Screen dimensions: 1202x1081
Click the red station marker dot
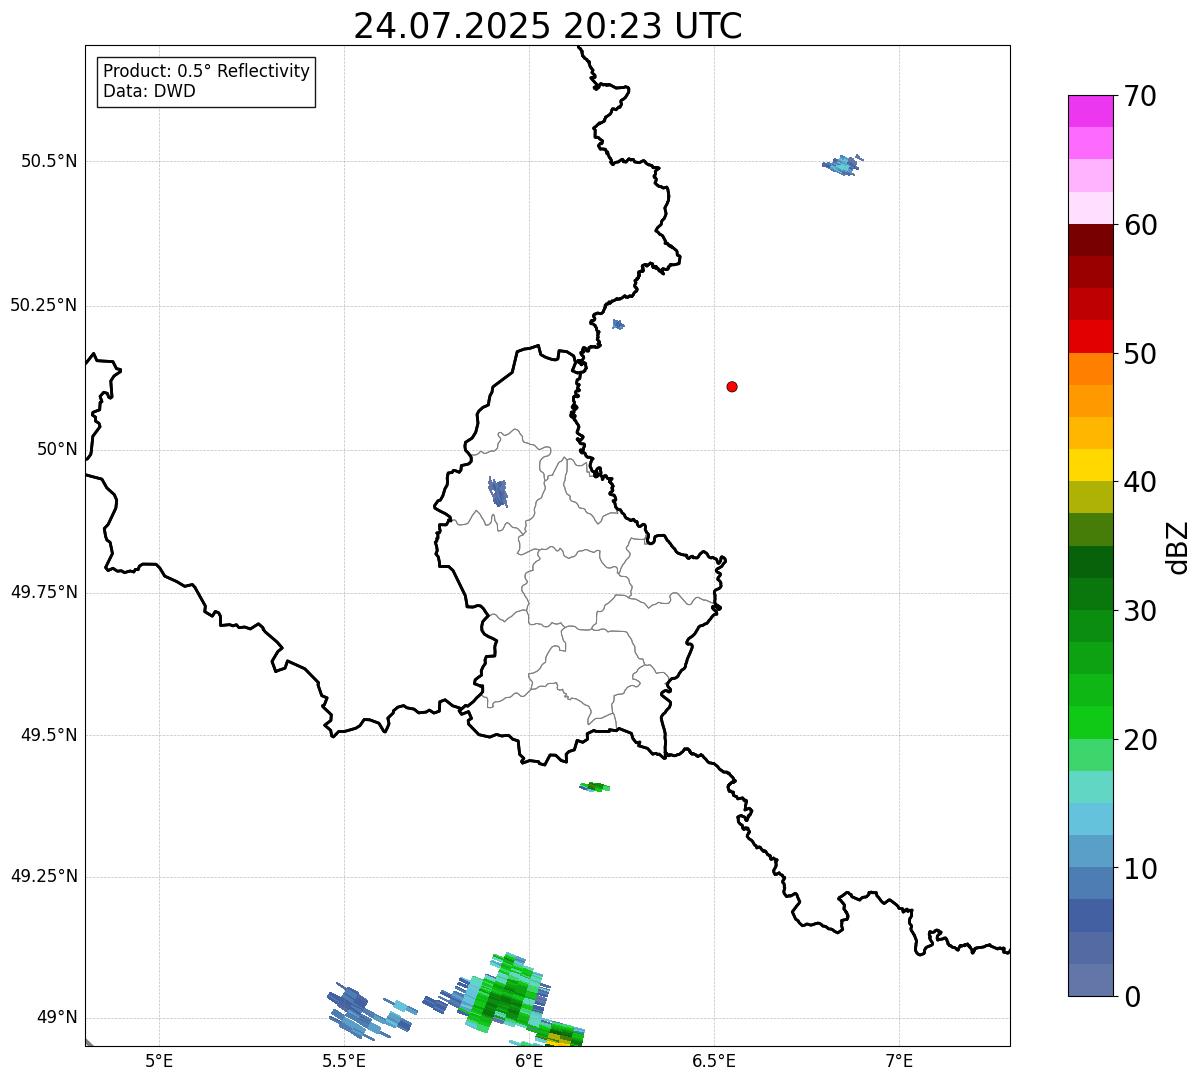732,386
